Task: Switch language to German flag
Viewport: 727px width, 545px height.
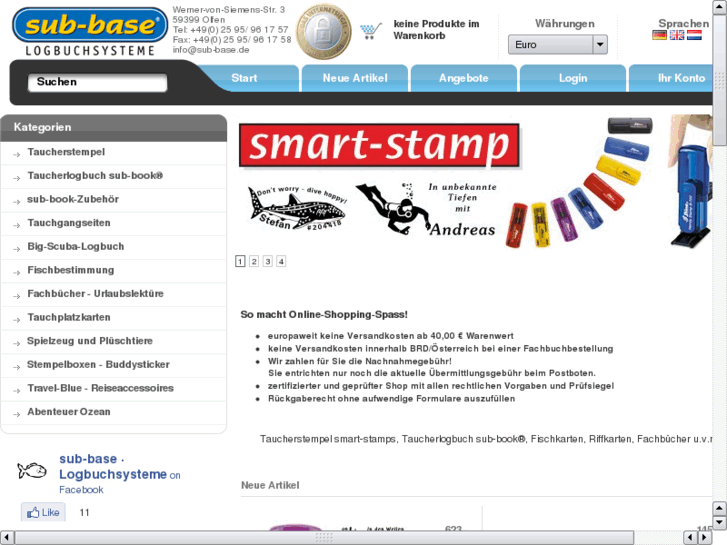Action: point(659,35)
